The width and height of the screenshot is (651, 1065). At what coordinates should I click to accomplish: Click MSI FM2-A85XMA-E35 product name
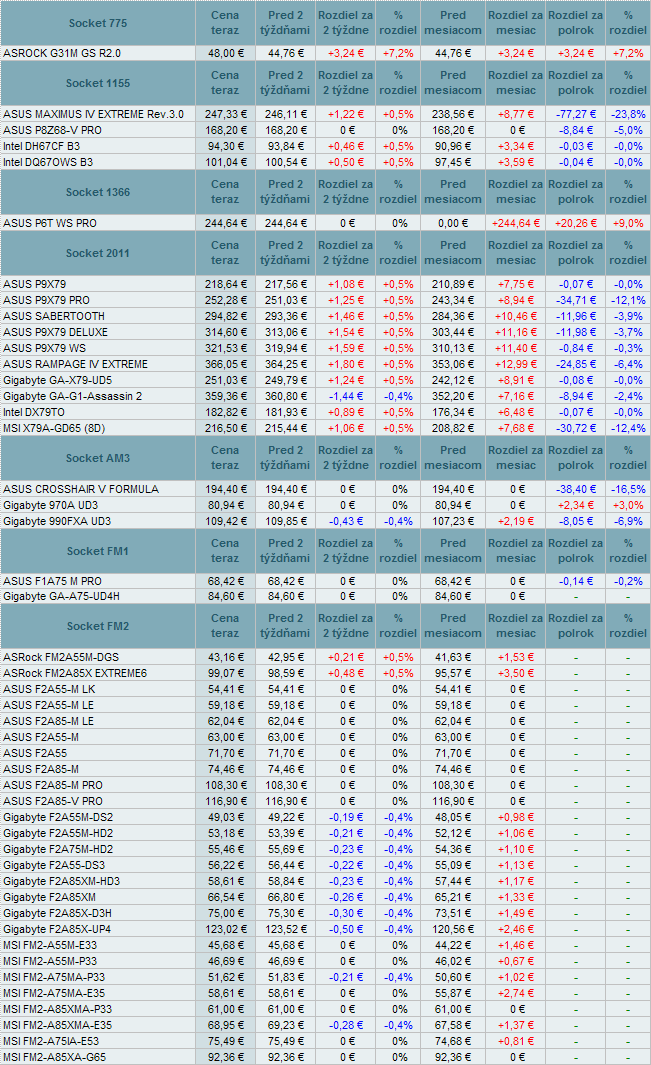pos(57,1026)
